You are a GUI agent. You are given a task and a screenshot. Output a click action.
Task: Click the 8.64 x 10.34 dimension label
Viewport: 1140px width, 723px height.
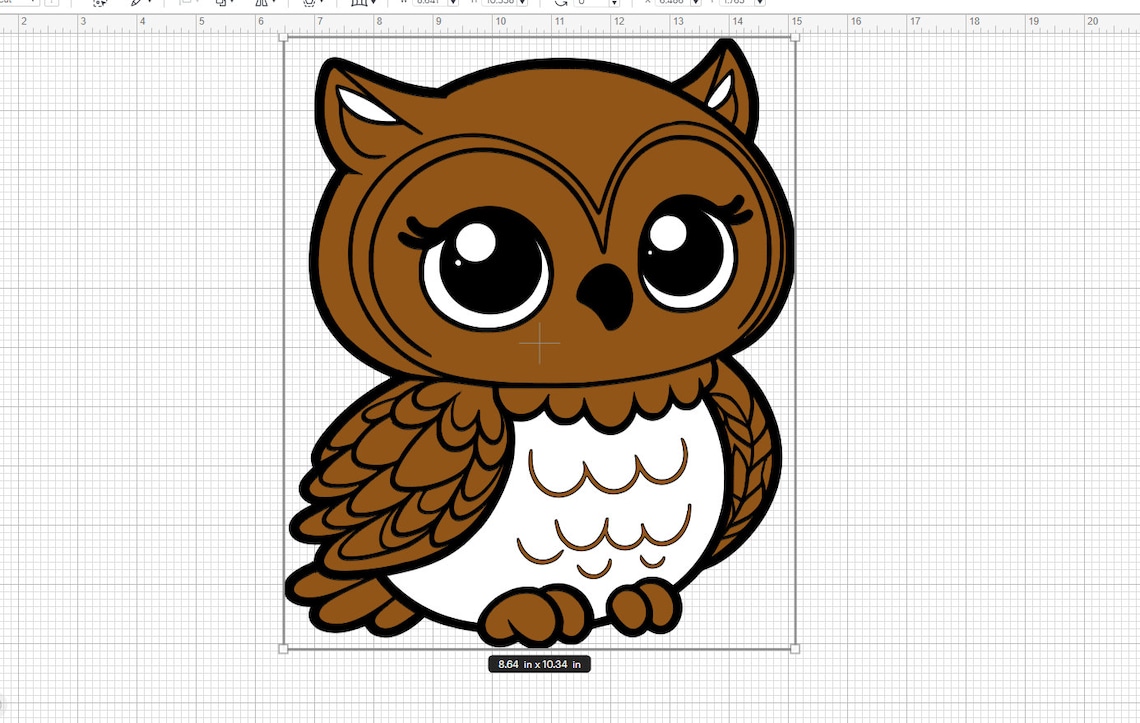pos(539,663)
